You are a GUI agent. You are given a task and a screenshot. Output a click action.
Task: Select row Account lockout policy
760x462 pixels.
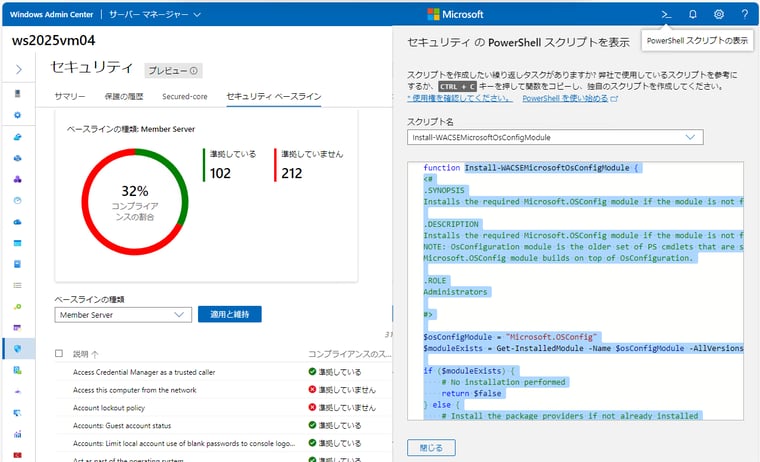223,408
